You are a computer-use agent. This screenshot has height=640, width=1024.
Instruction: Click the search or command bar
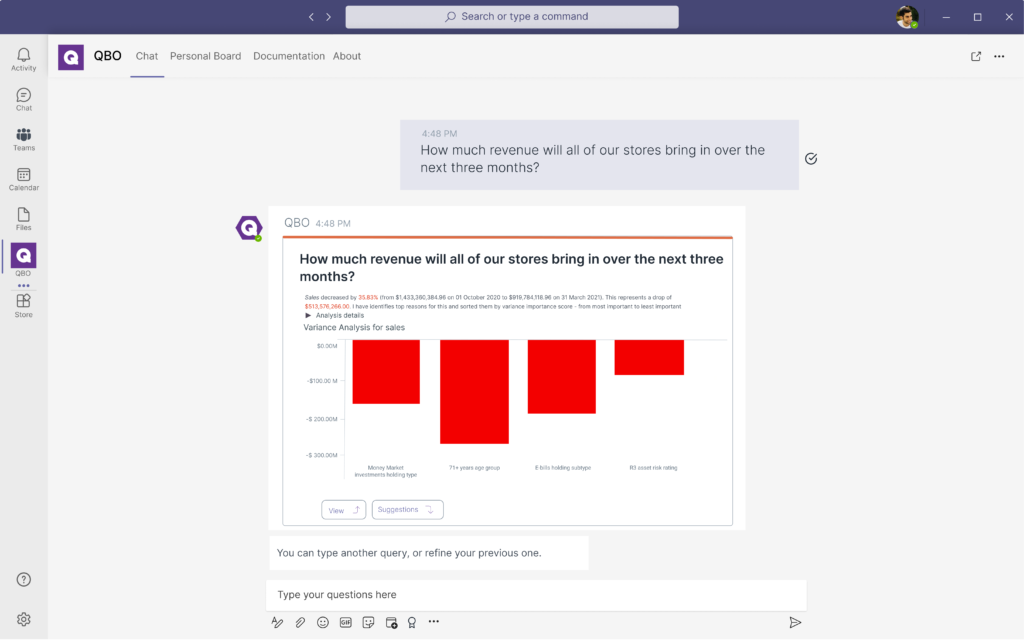pos(512,17)
